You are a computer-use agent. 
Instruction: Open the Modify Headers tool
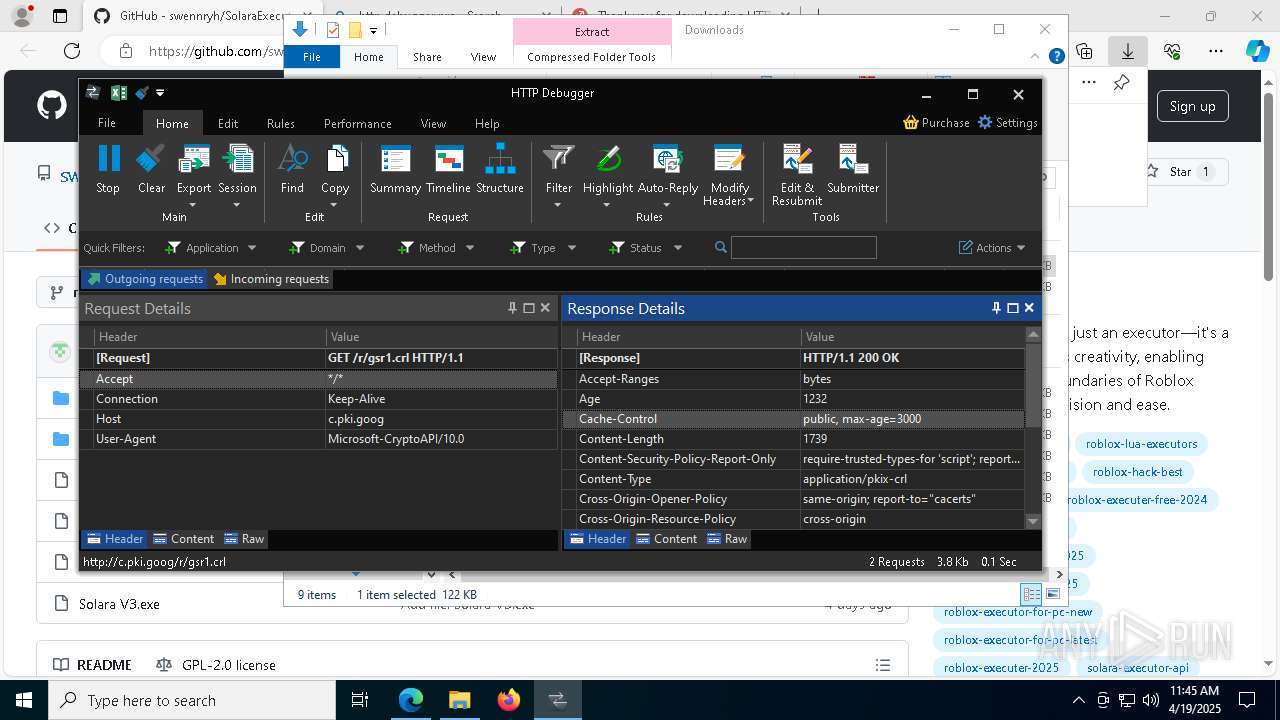729,174
